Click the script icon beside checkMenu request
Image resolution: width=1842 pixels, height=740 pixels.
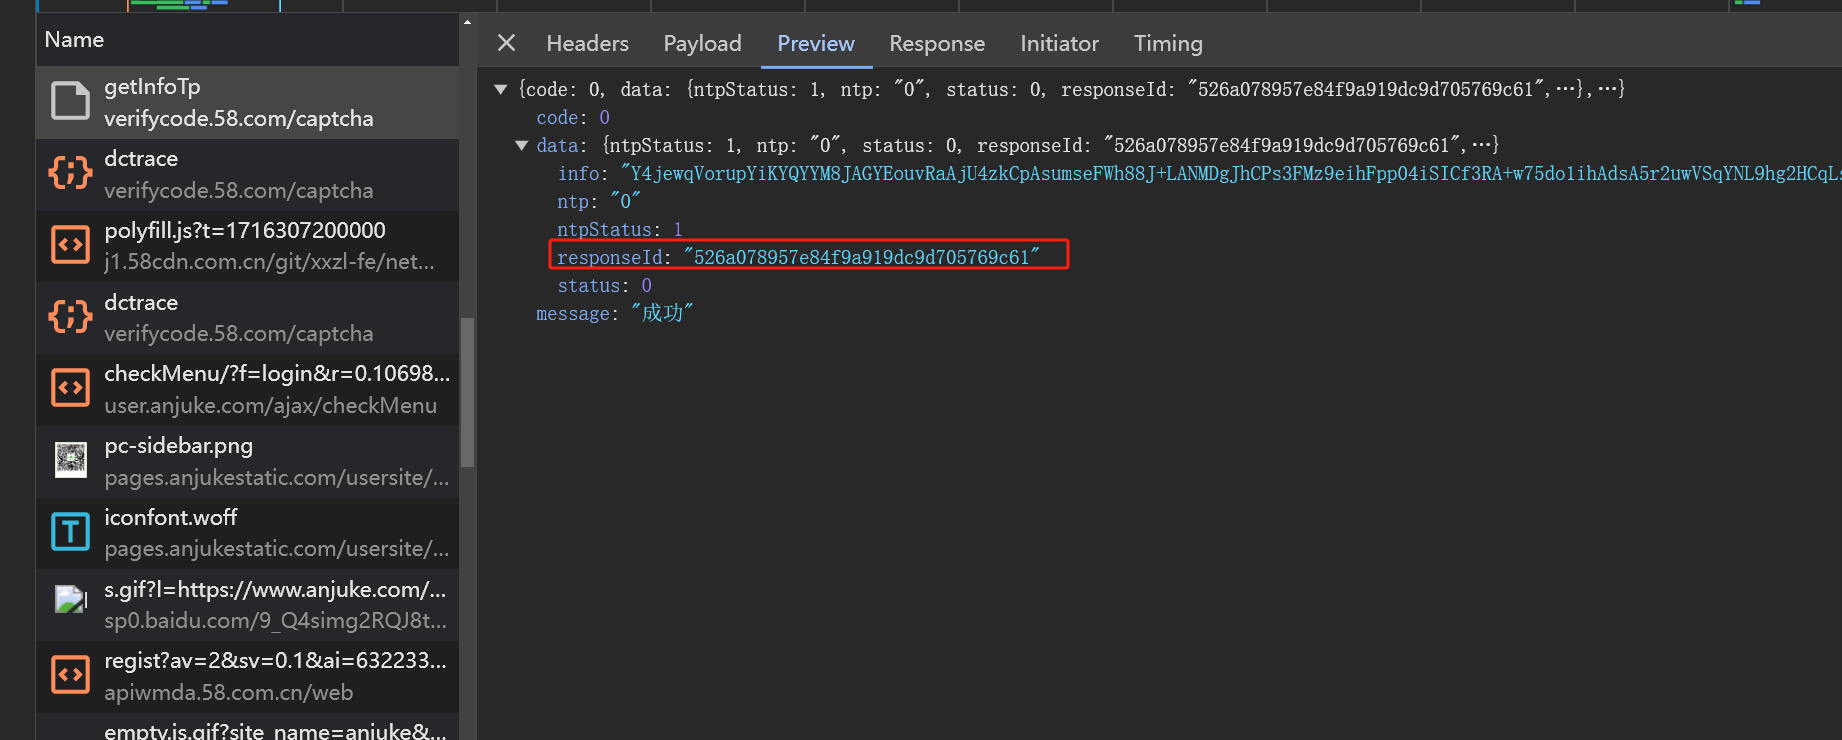(70, 389)
